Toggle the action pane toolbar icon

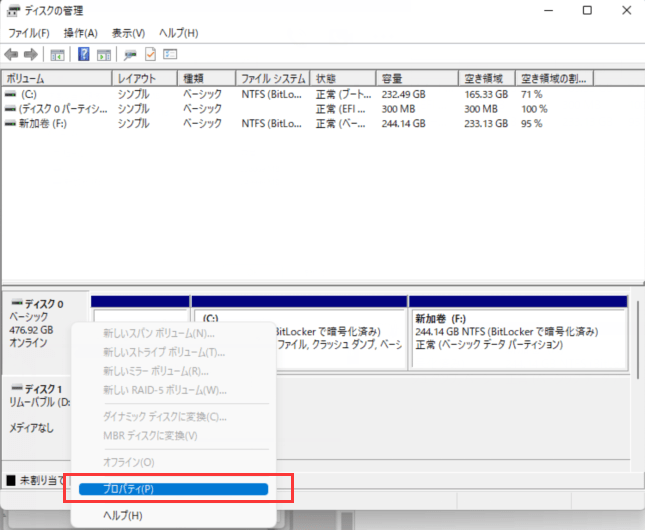(104, 54)
